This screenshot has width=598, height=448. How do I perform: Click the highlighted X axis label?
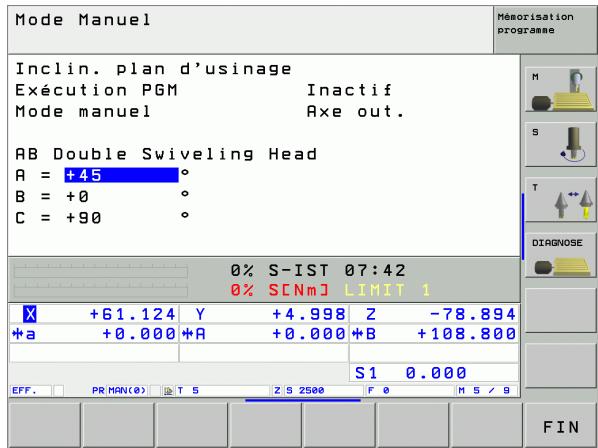pos(30,314)
